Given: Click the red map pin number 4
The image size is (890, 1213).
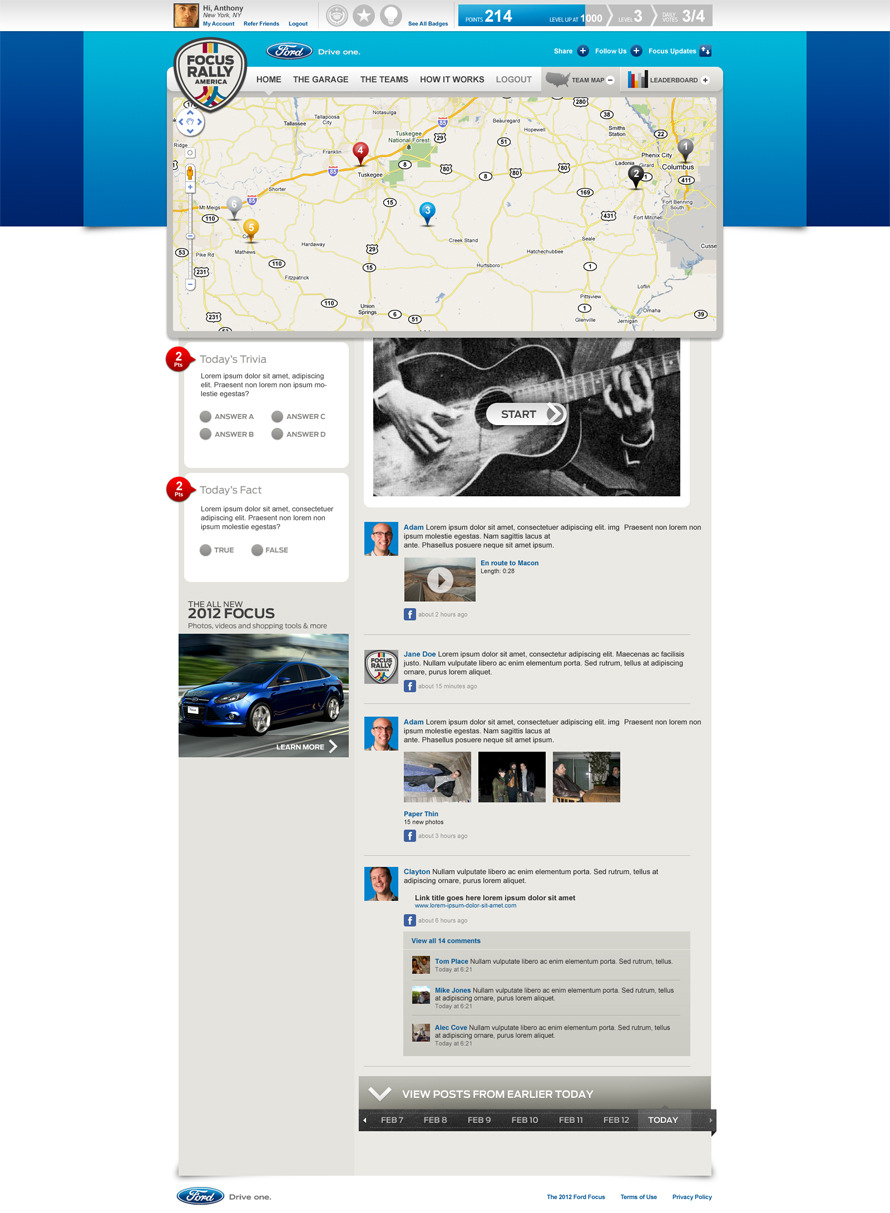Looking at the screenshot, I should (x=361, y=153).
